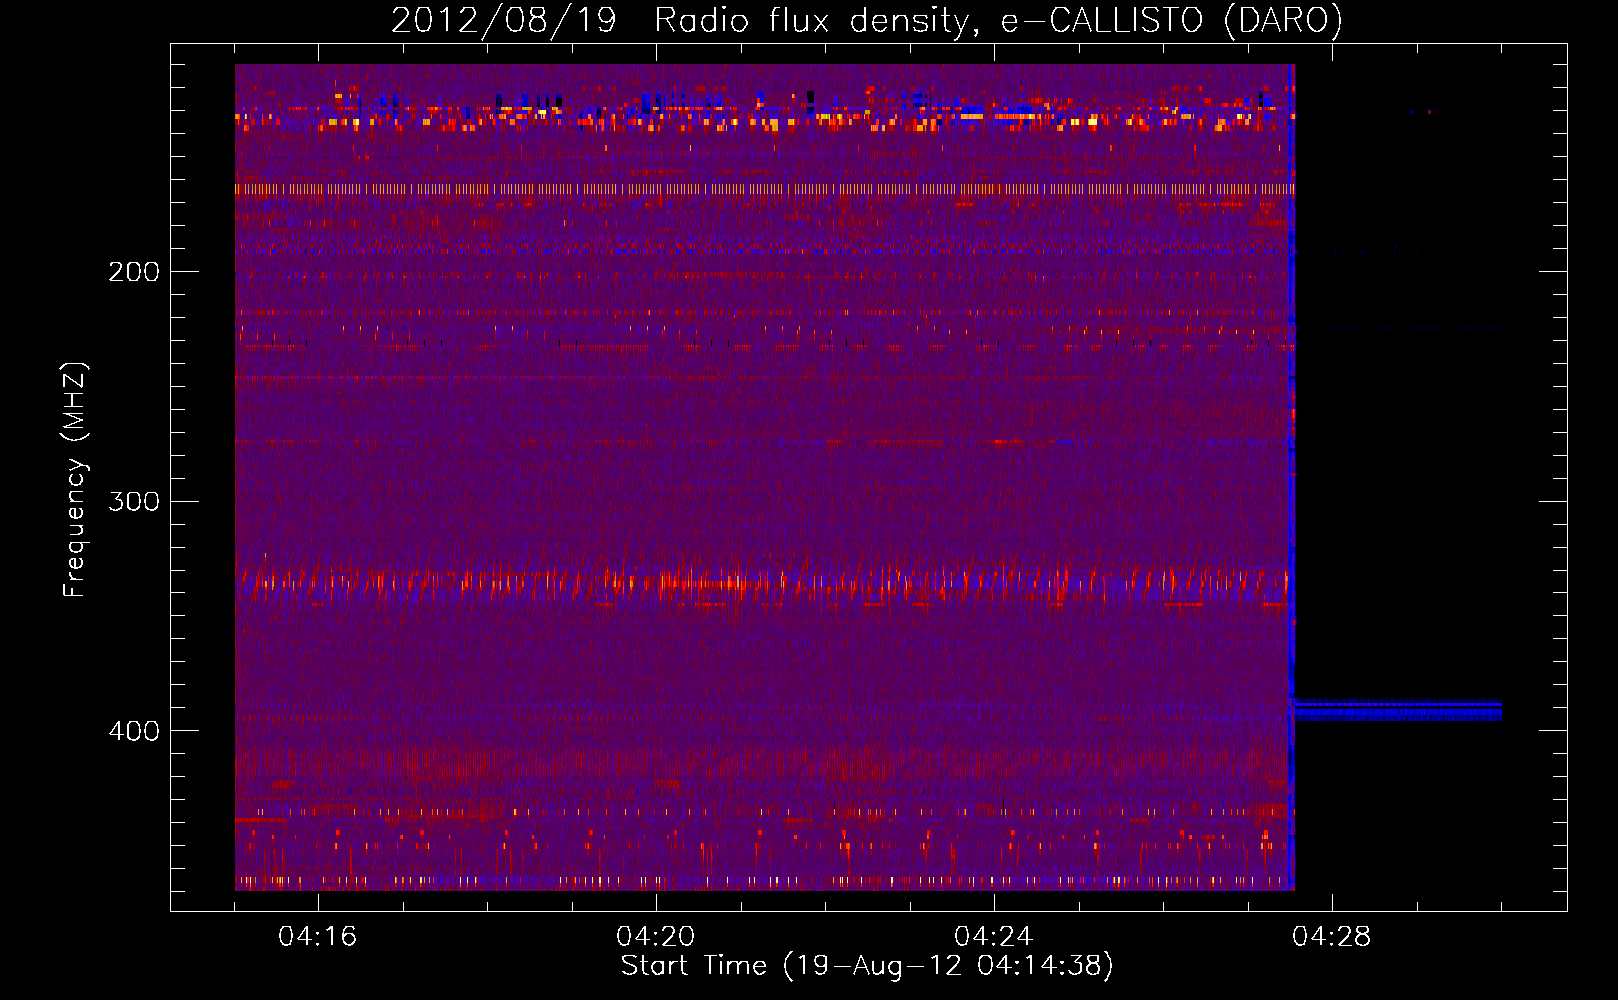
Task: Click the '04:20' time tick label
Action: [656, 937]
